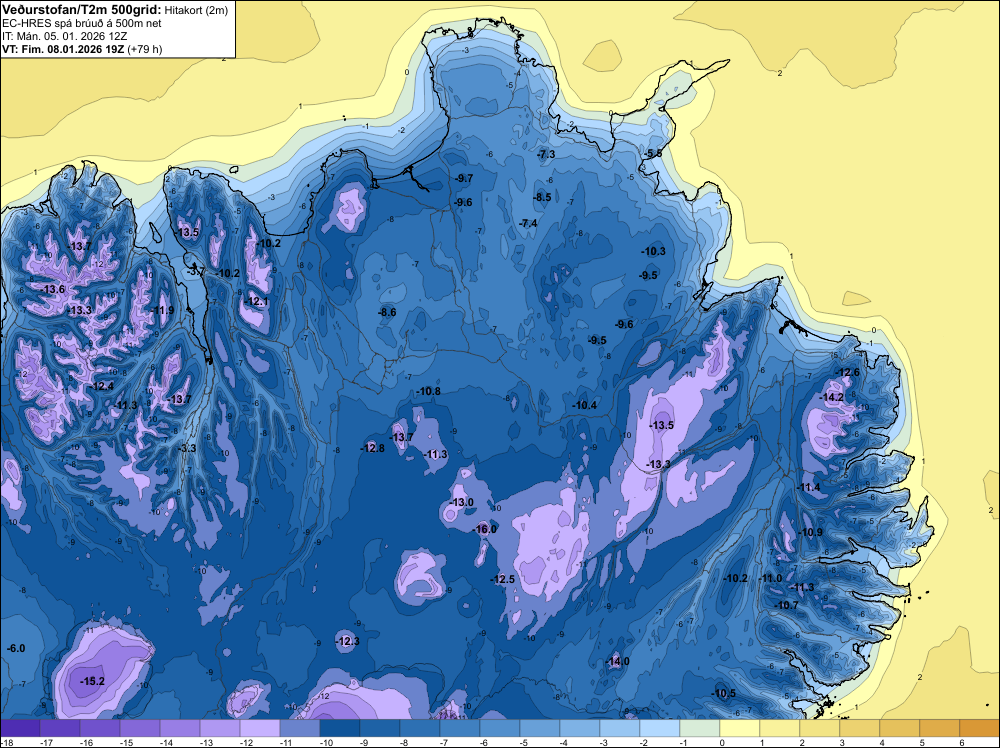
Task: Click the -3.3 temperature label
Action: [x=188, y=448]
